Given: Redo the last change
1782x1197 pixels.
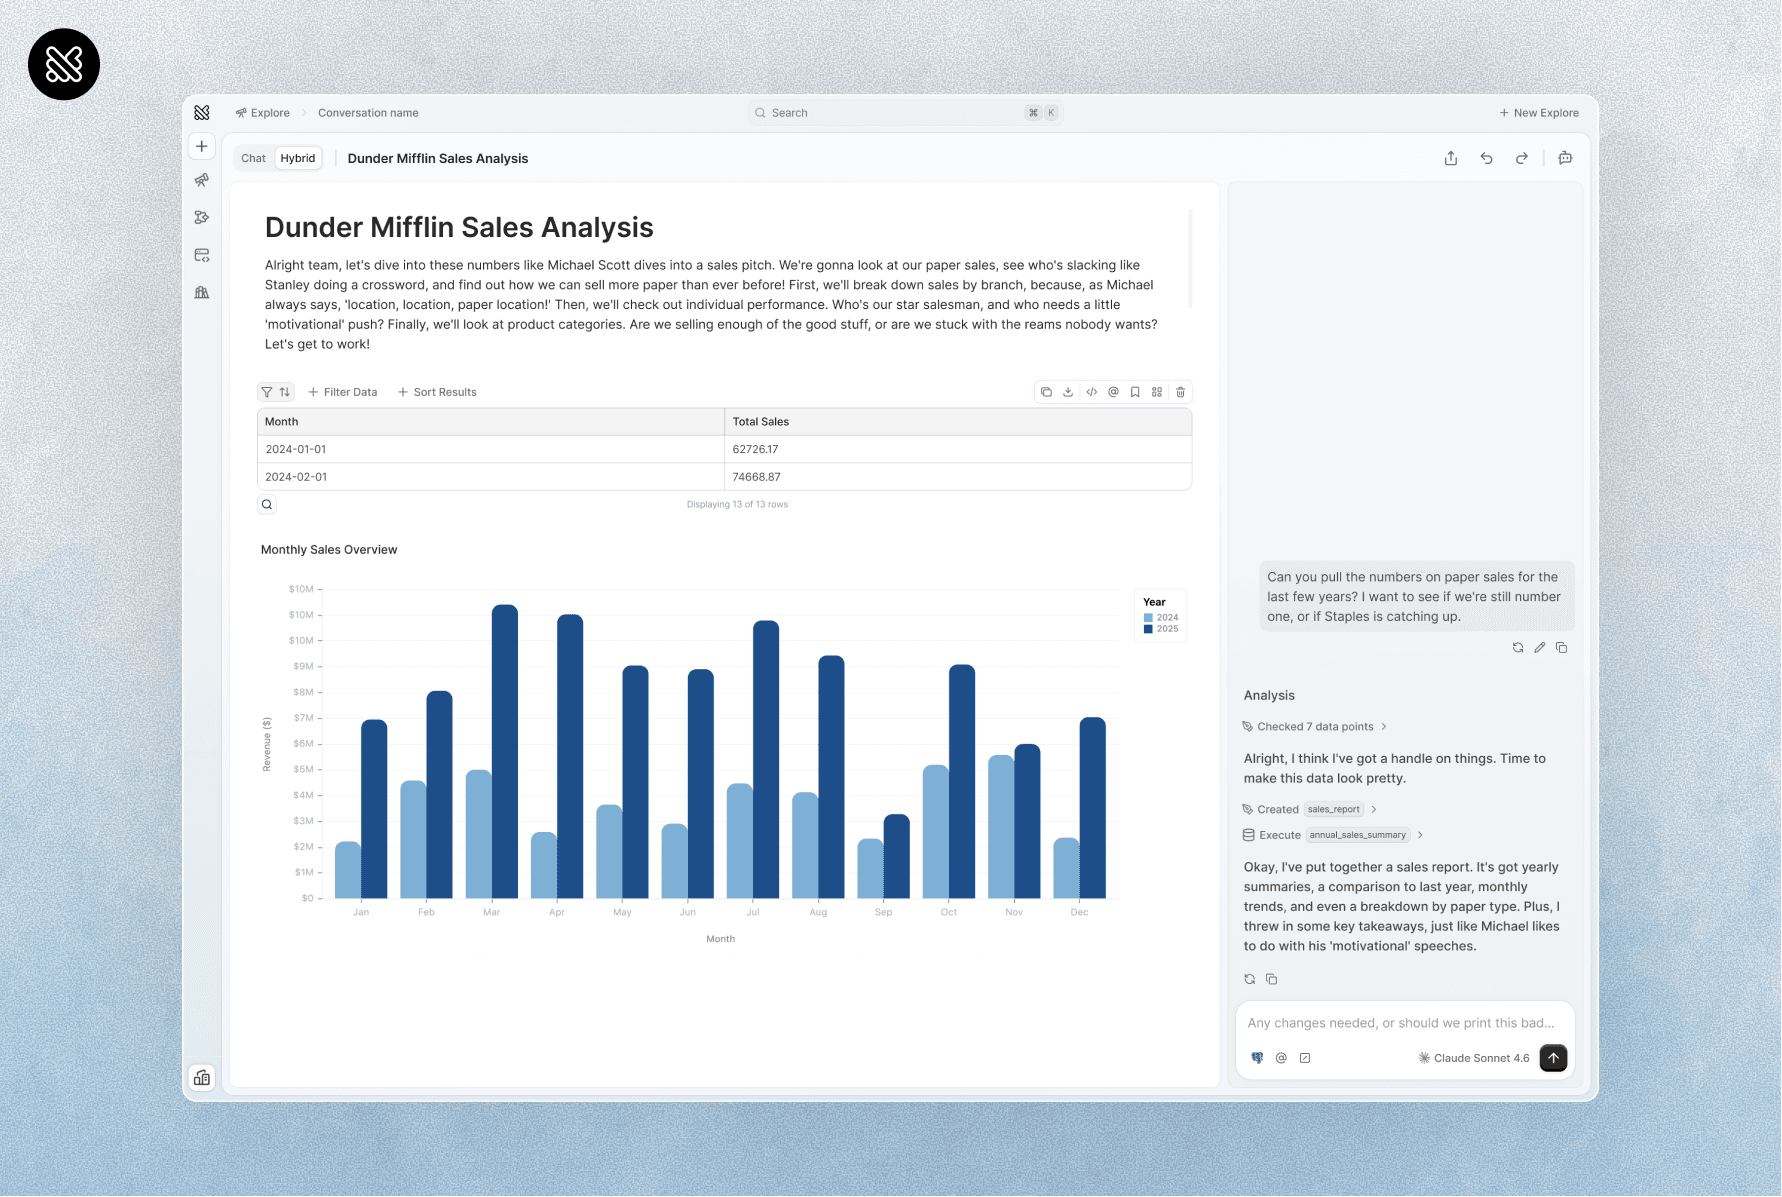Looking at the screenshot, I should pyautogui.click(x=1522, y=158).
